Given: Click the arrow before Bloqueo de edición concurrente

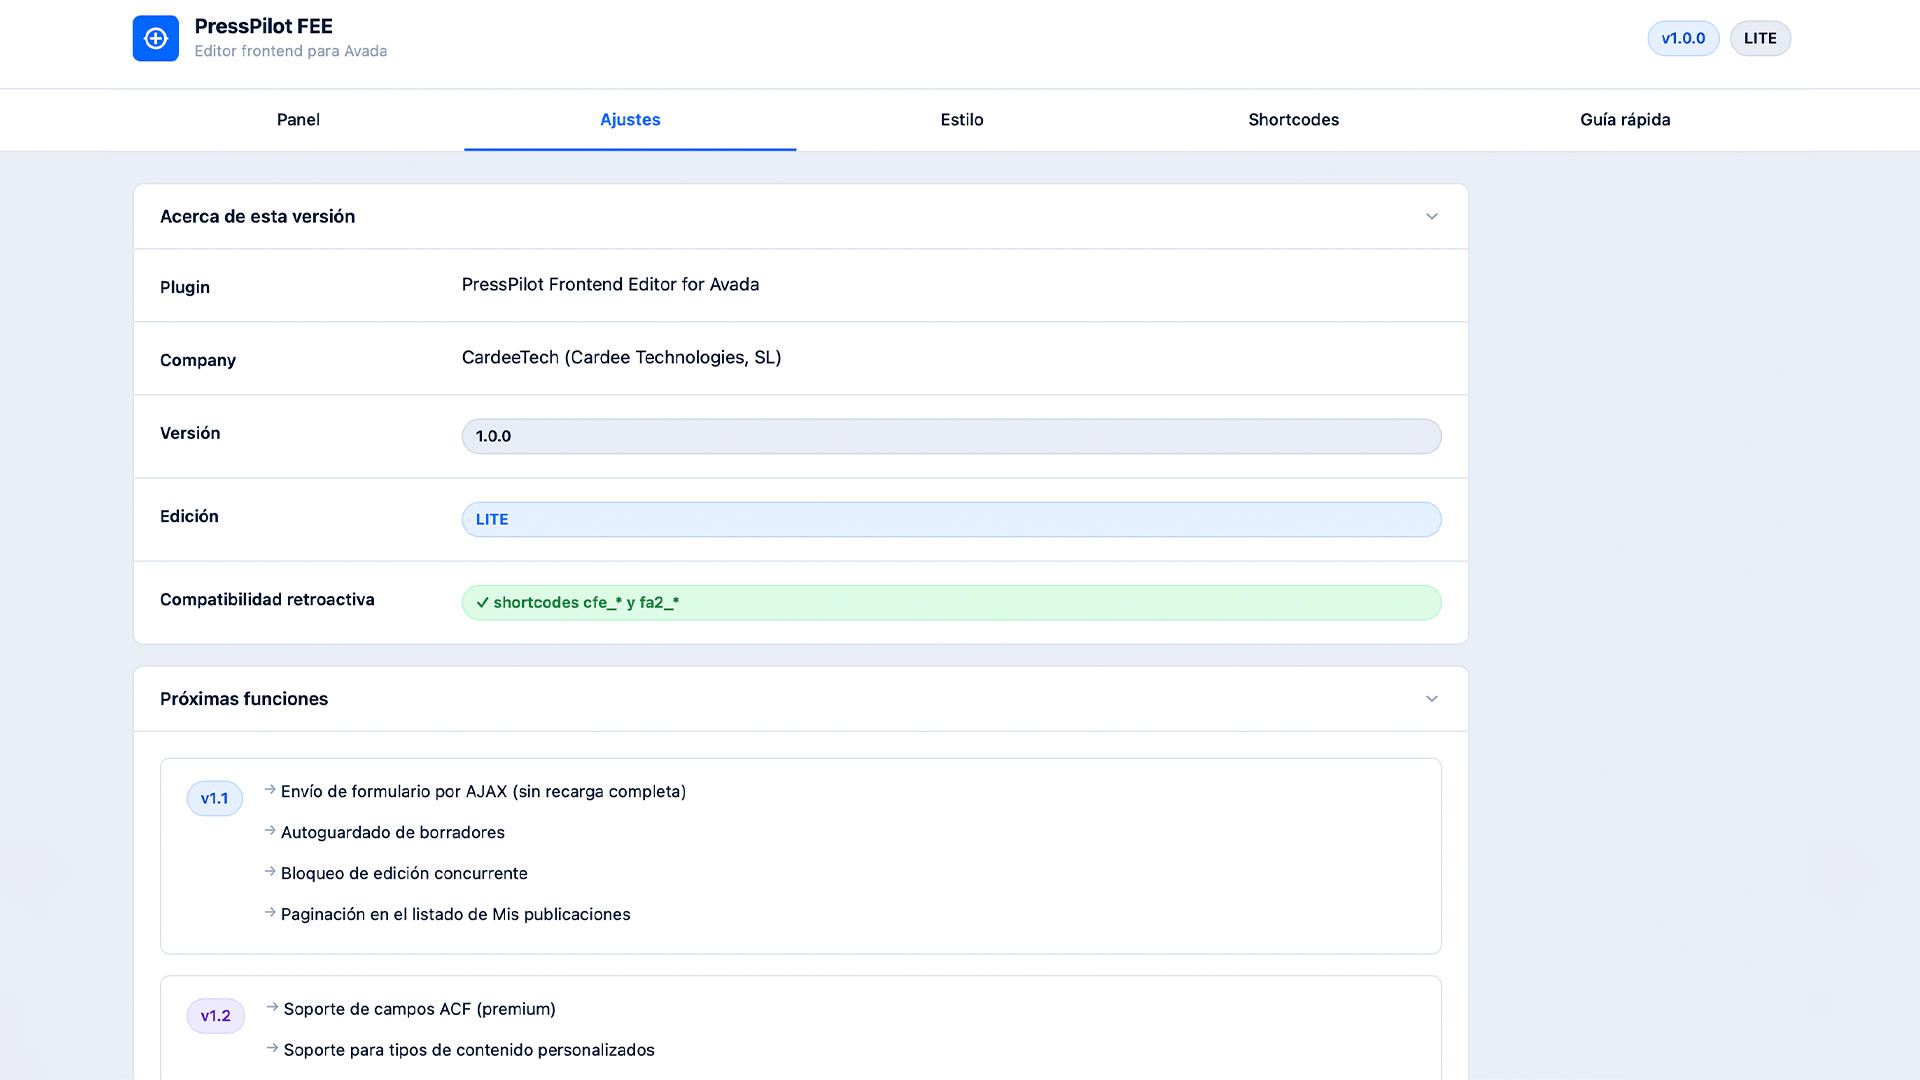Looking at the screenshot, I should tap(268, 871).
